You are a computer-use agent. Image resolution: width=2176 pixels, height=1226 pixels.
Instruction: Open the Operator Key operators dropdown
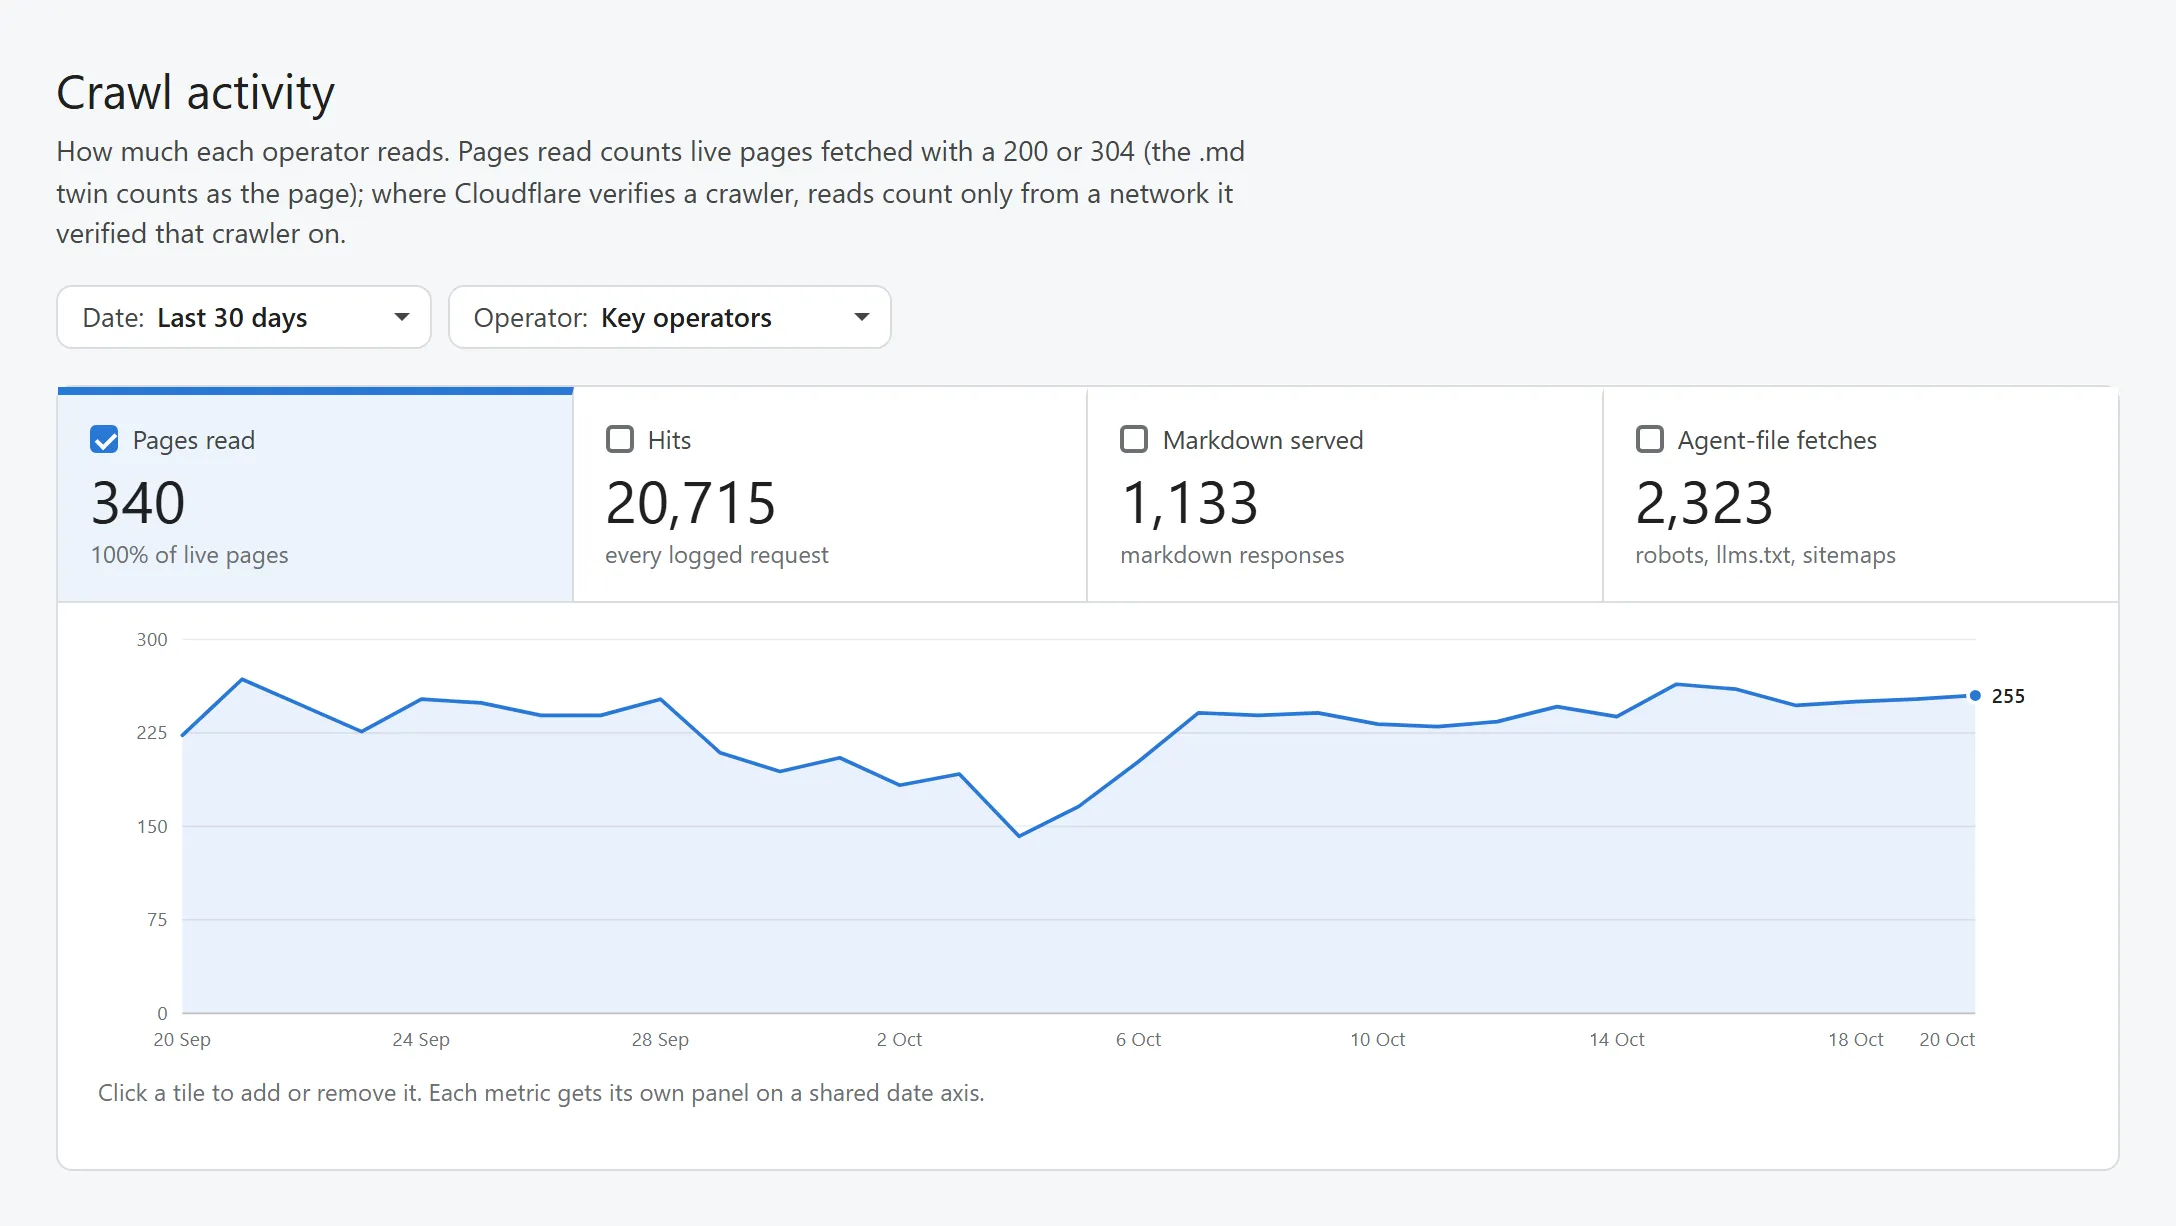[670, 318]
